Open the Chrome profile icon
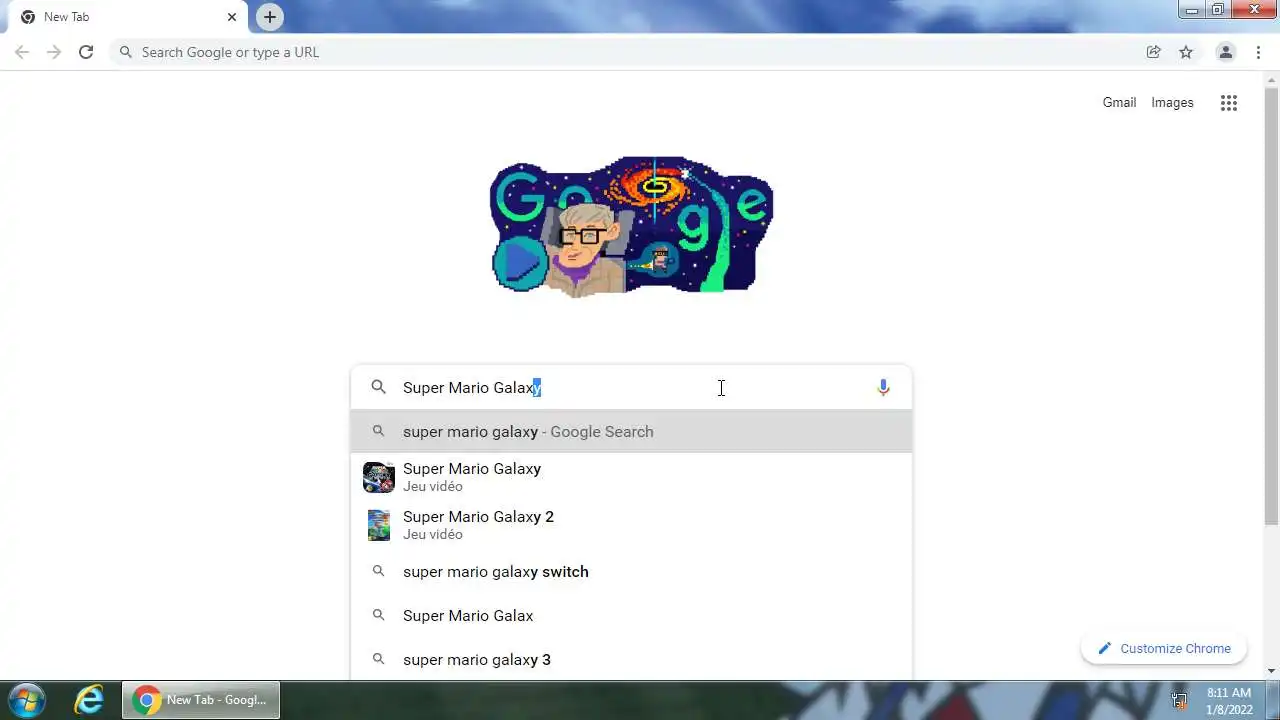Viewport: 1280px width, 720px height. tap(1225, 52)
